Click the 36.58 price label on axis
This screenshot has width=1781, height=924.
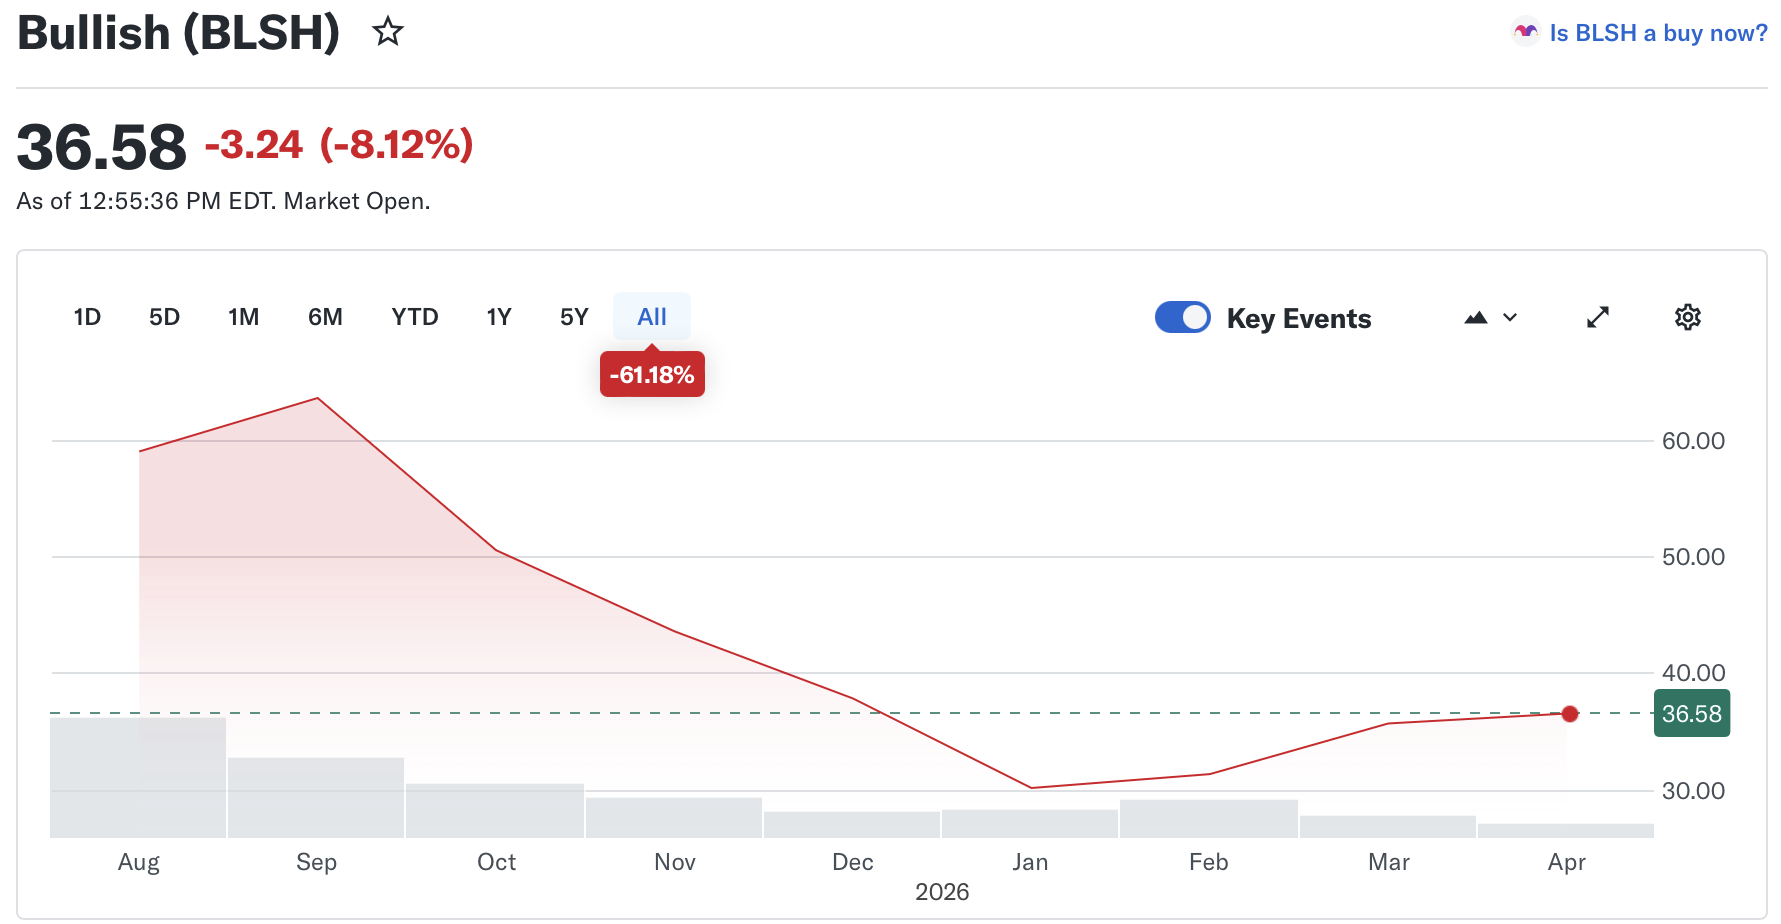click(x=1691, y=714)
